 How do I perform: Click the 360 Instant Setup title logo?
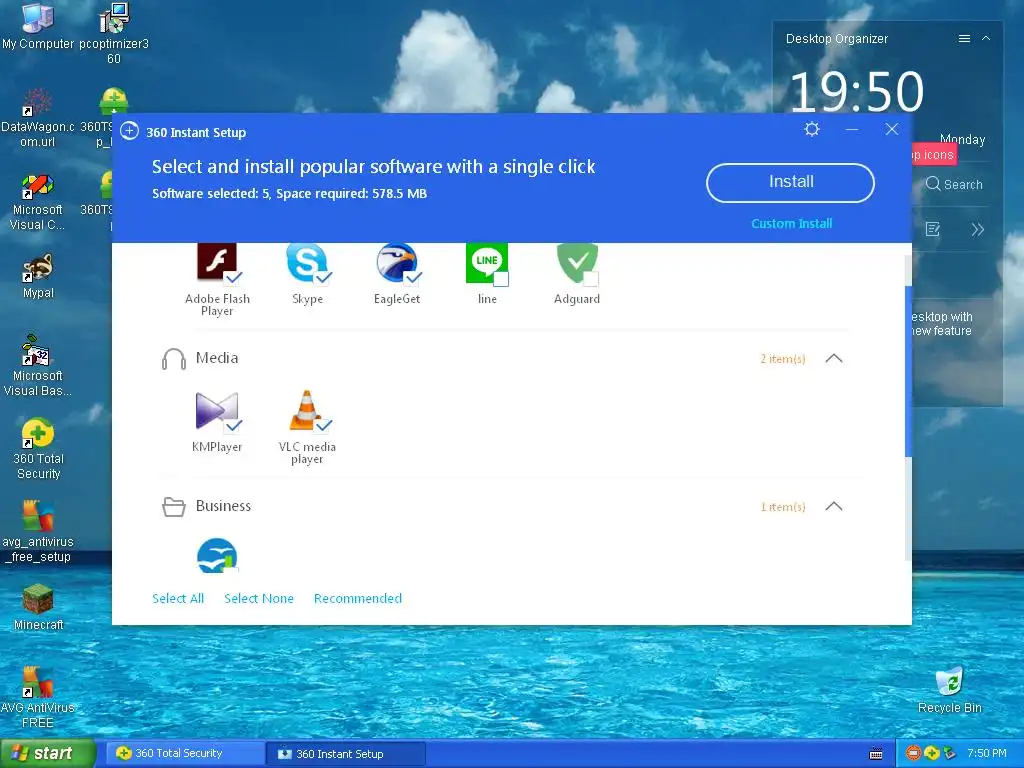[129, 131]
